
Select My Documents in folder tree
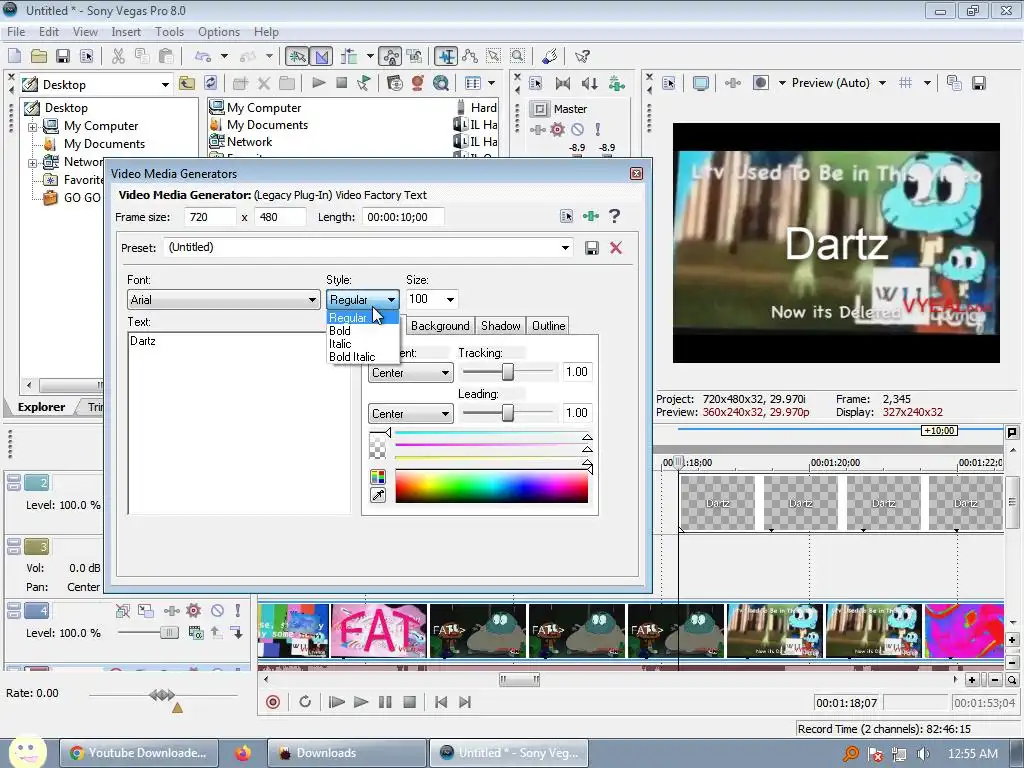point(104,144)
